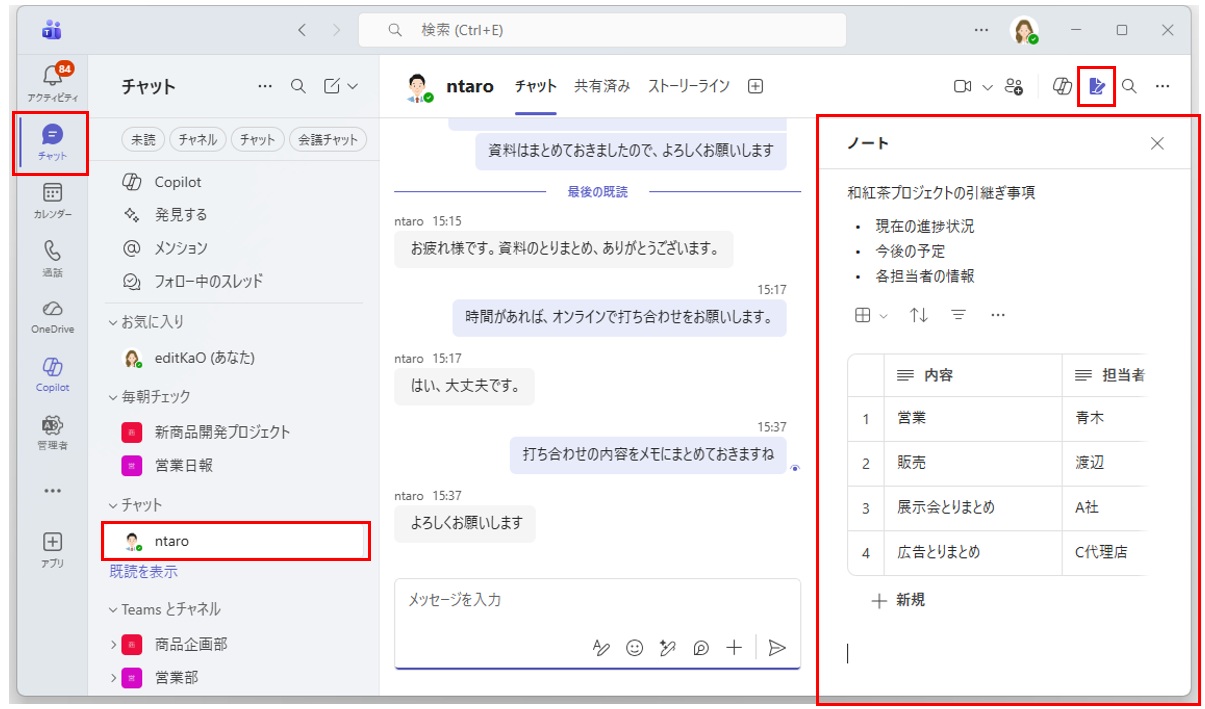1205x709 pixels.
Task: Switch to the 共有済み tab
Action: coord(601,86)
